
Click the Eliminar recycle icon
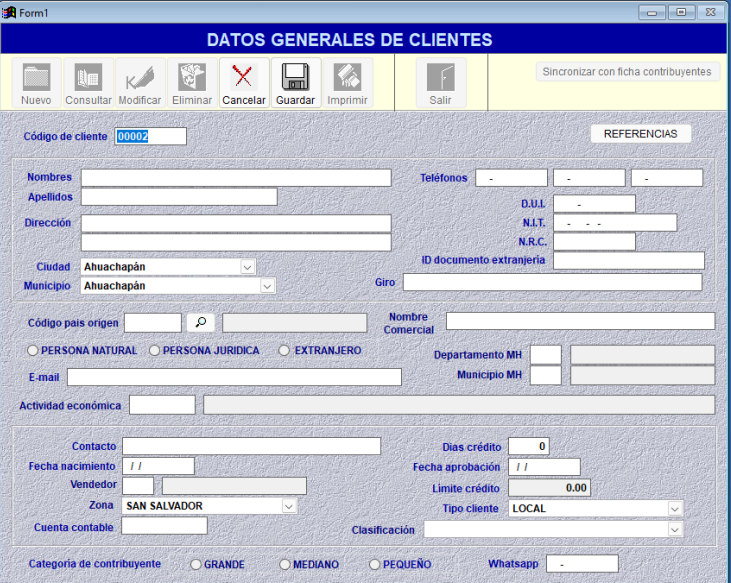click(192, 77)
